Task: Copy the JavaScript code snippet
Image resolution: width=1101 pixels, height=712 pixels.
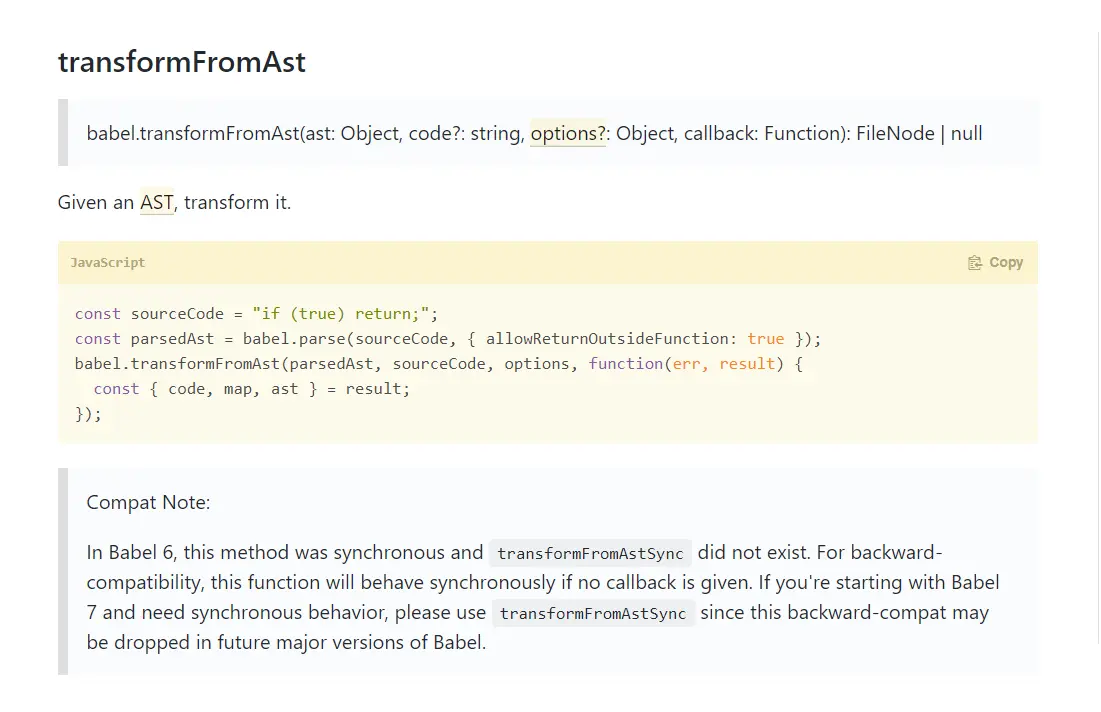Action: tap(995, 263)
